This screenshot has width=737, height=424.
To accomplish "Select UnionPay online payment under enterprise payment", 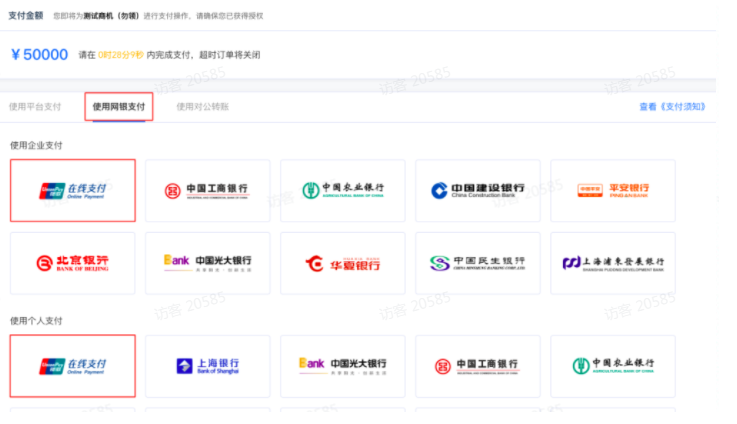I will 73,190.
